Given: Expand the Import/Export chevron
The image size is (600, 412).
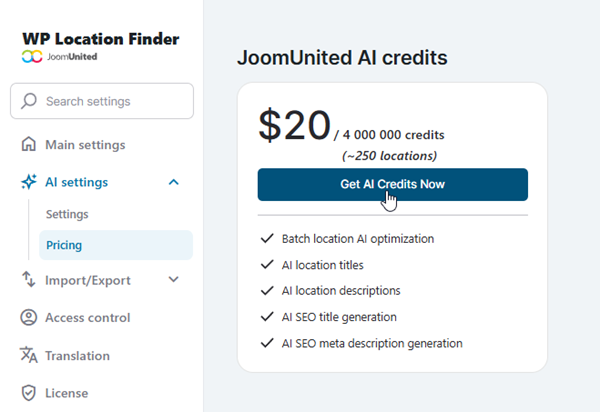Looking at the screenshot, I should click(174, 280).
